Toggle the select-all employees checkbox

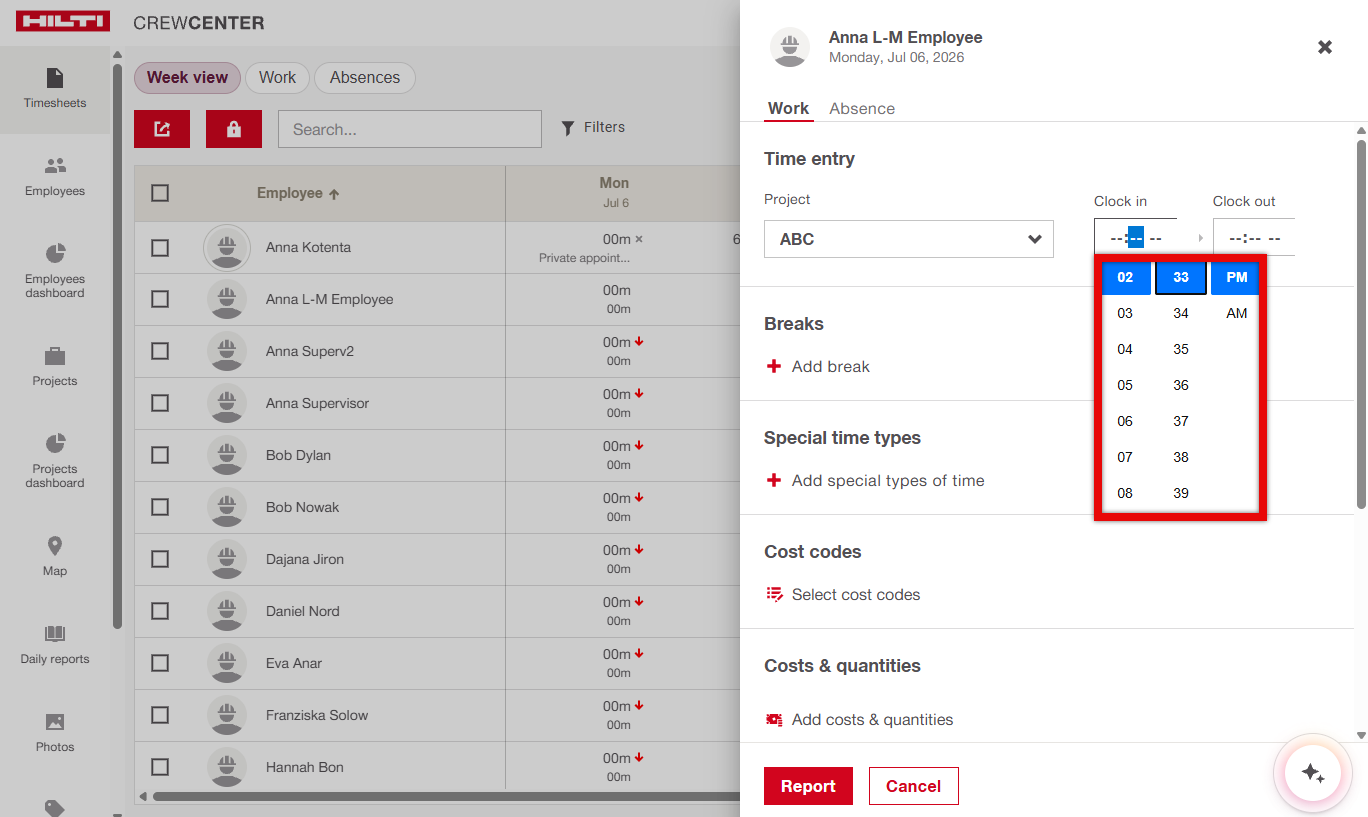click(x=160, y=193)
